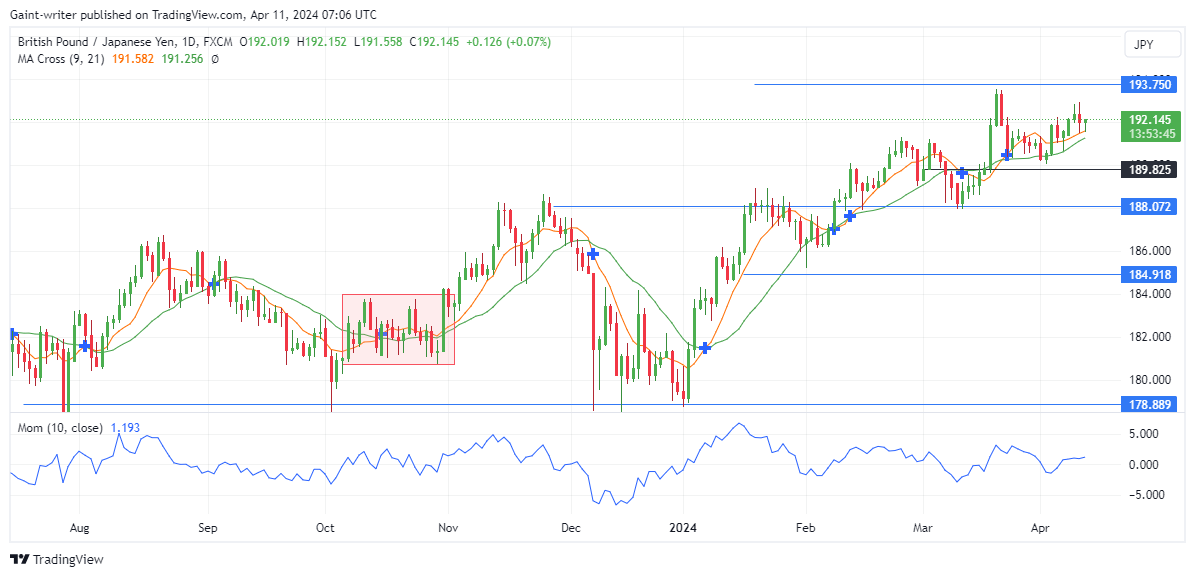Click the Ø symbol after MA Cross values
The height and width of the screenshot is (577, 1195).
tap(215, 59)
